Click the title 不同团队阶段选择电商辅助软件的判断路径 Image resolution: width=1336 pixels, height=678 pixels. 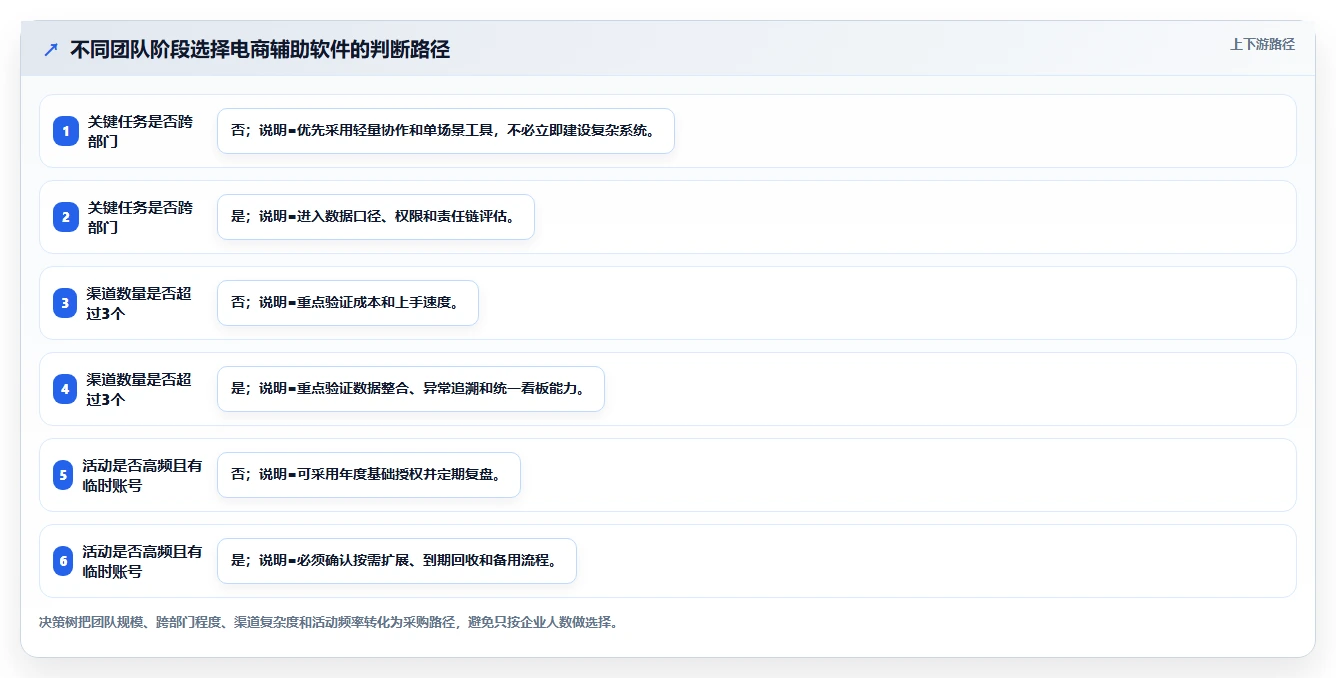[260, 50]
